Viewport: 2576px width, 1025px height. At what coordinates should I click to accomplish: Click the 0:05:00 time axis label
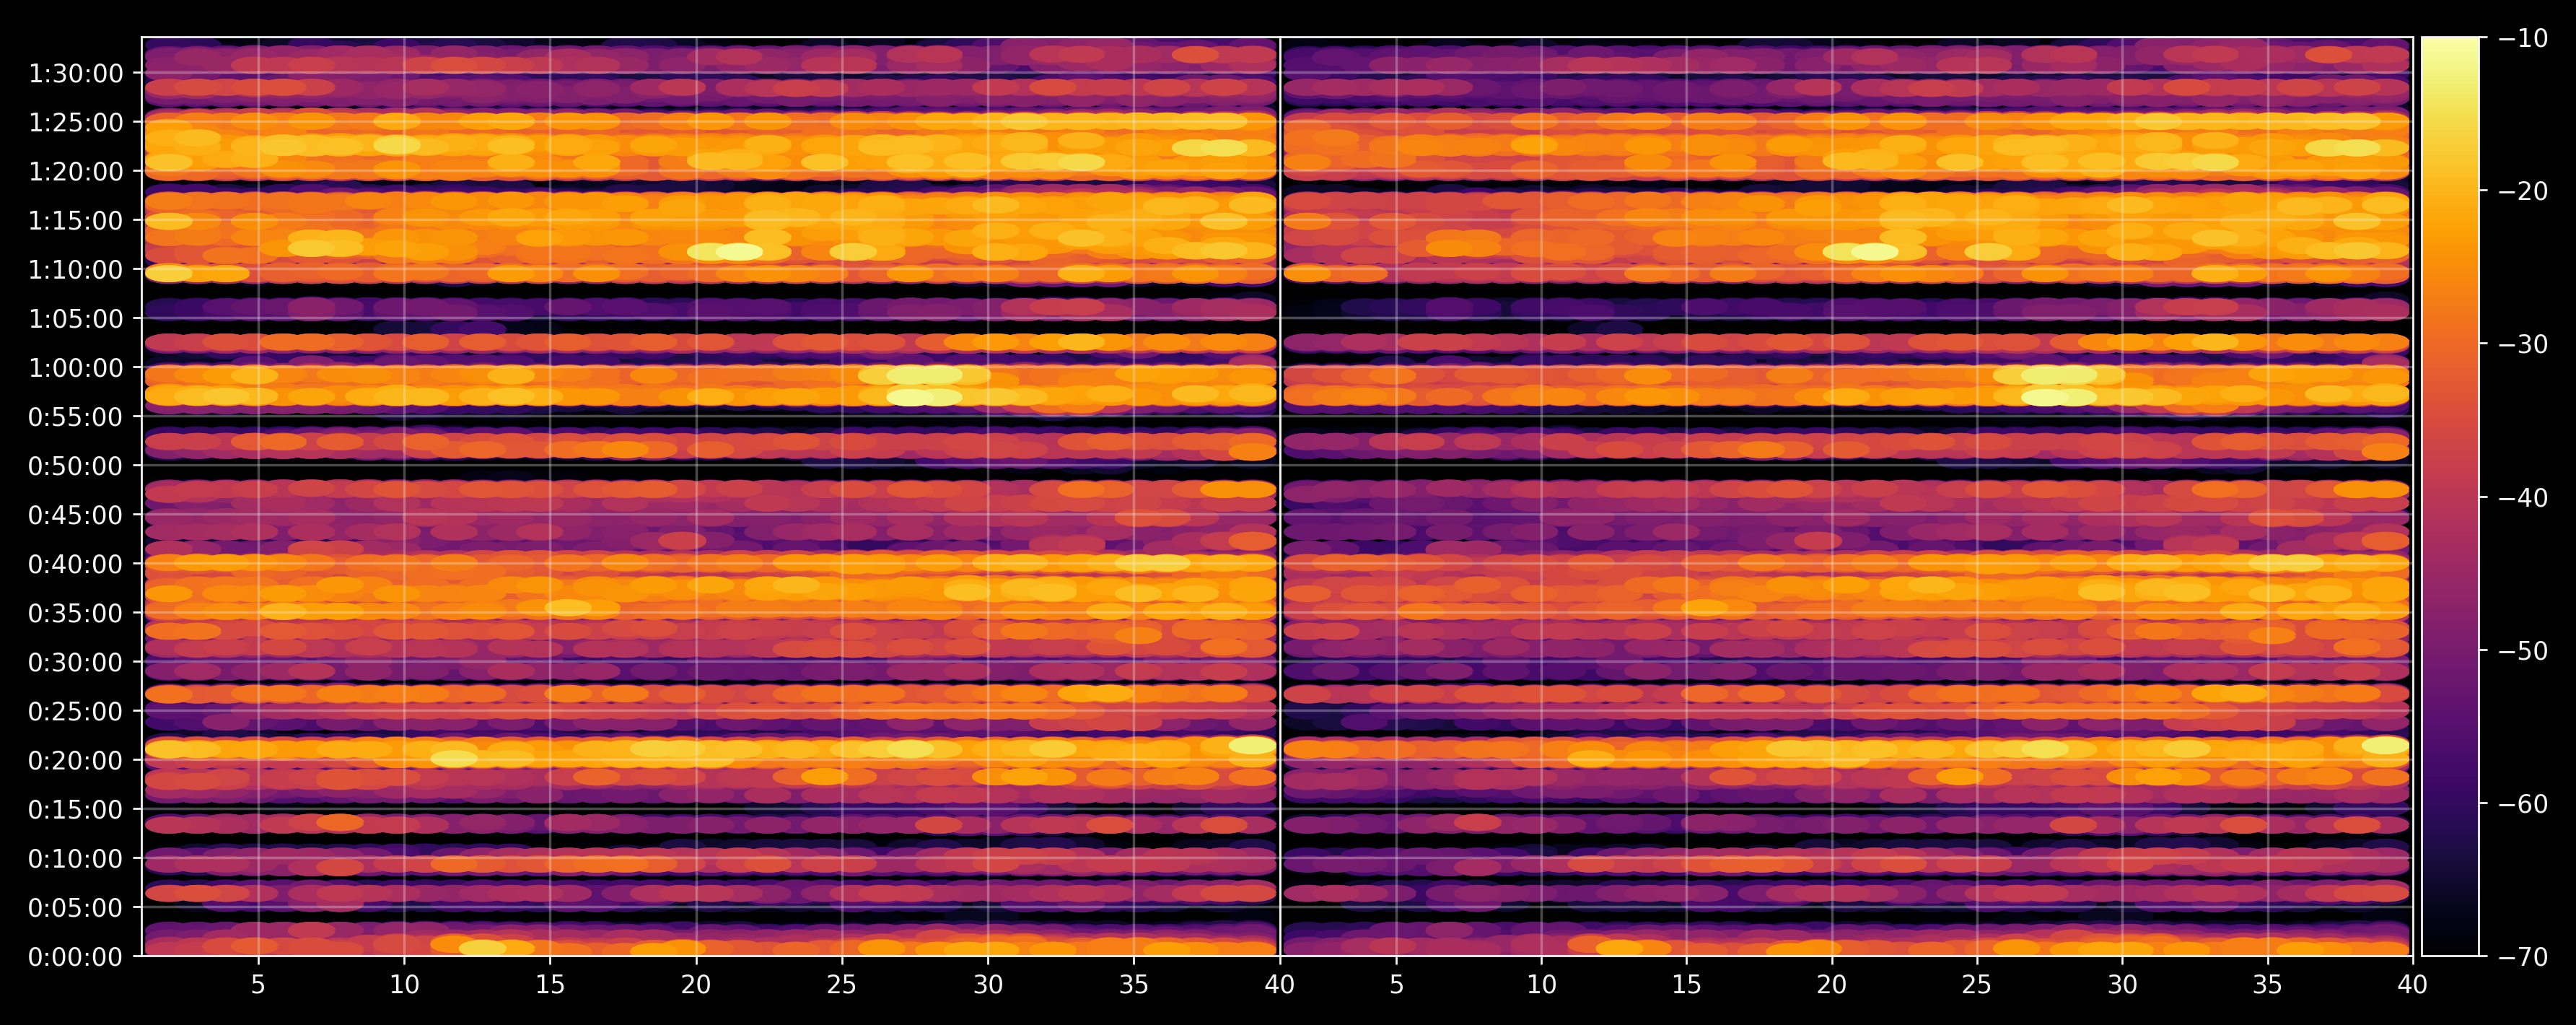(x=76, y=907)
